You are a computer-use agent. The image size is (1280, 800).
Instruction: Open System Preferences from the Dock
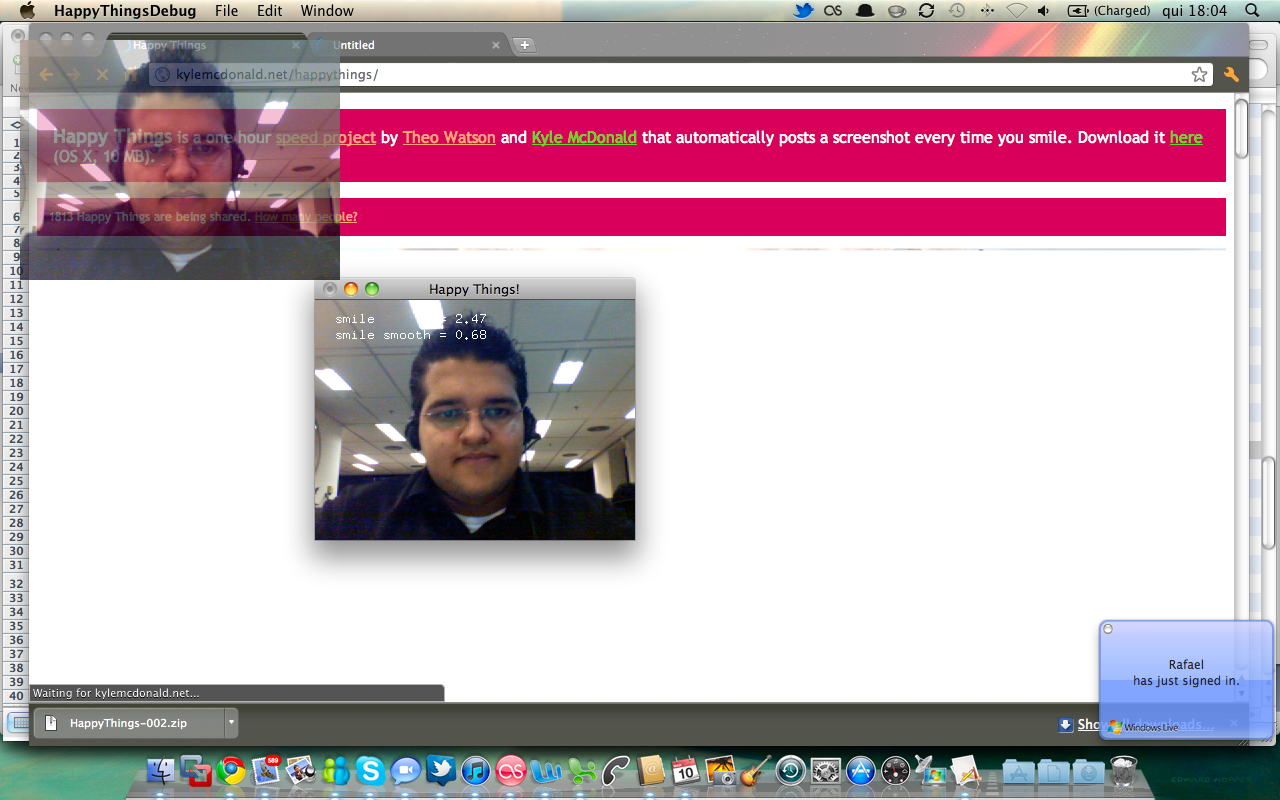coord(825,770)
